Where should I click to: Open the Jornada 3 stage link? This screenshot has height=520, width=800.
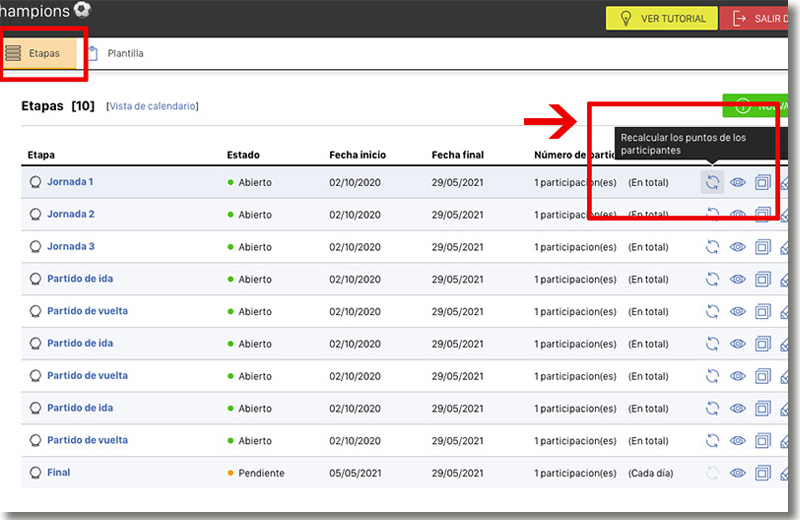[71, 246]
